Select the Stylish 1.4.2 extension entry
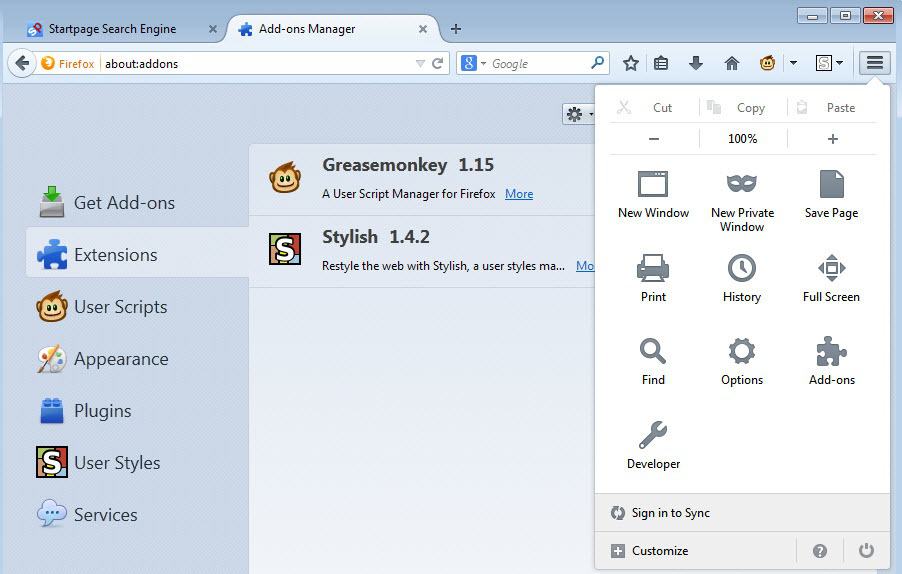This screenshot has height=574, width=902. 422,251
